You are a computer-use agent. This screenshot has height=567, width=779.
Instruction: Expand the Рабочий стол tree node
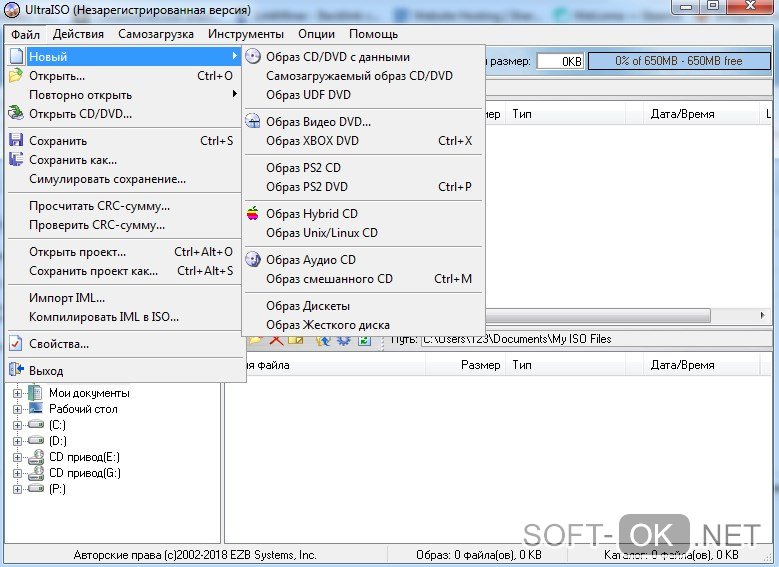(x=17, y=409)
